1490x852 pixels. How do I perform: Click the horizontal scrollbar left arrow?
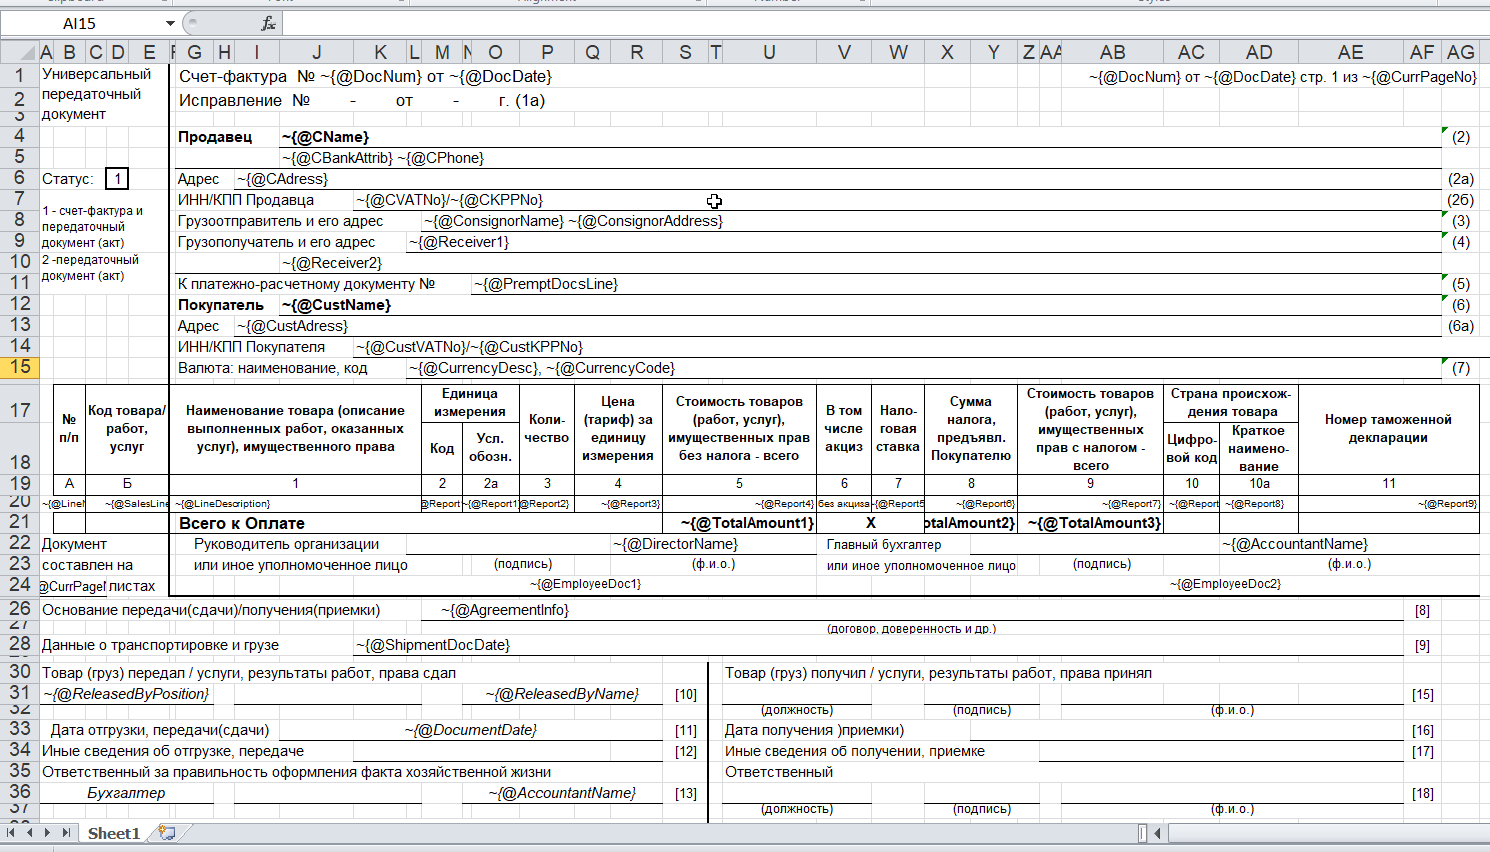(1158, 832)
